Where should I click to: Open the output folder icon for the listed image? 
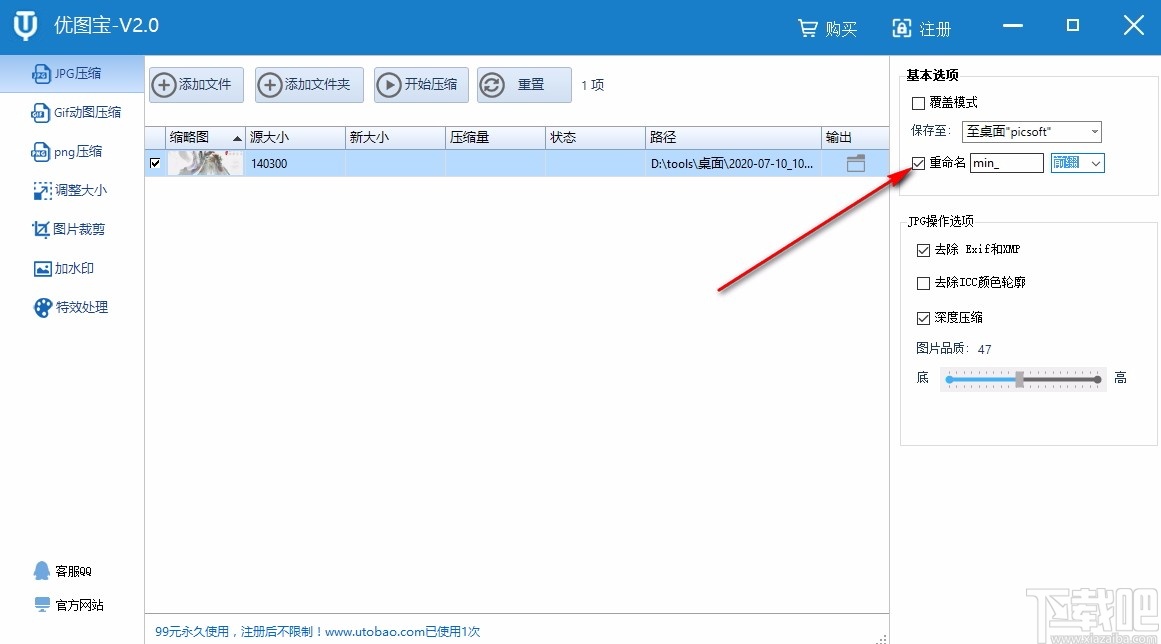856,163
